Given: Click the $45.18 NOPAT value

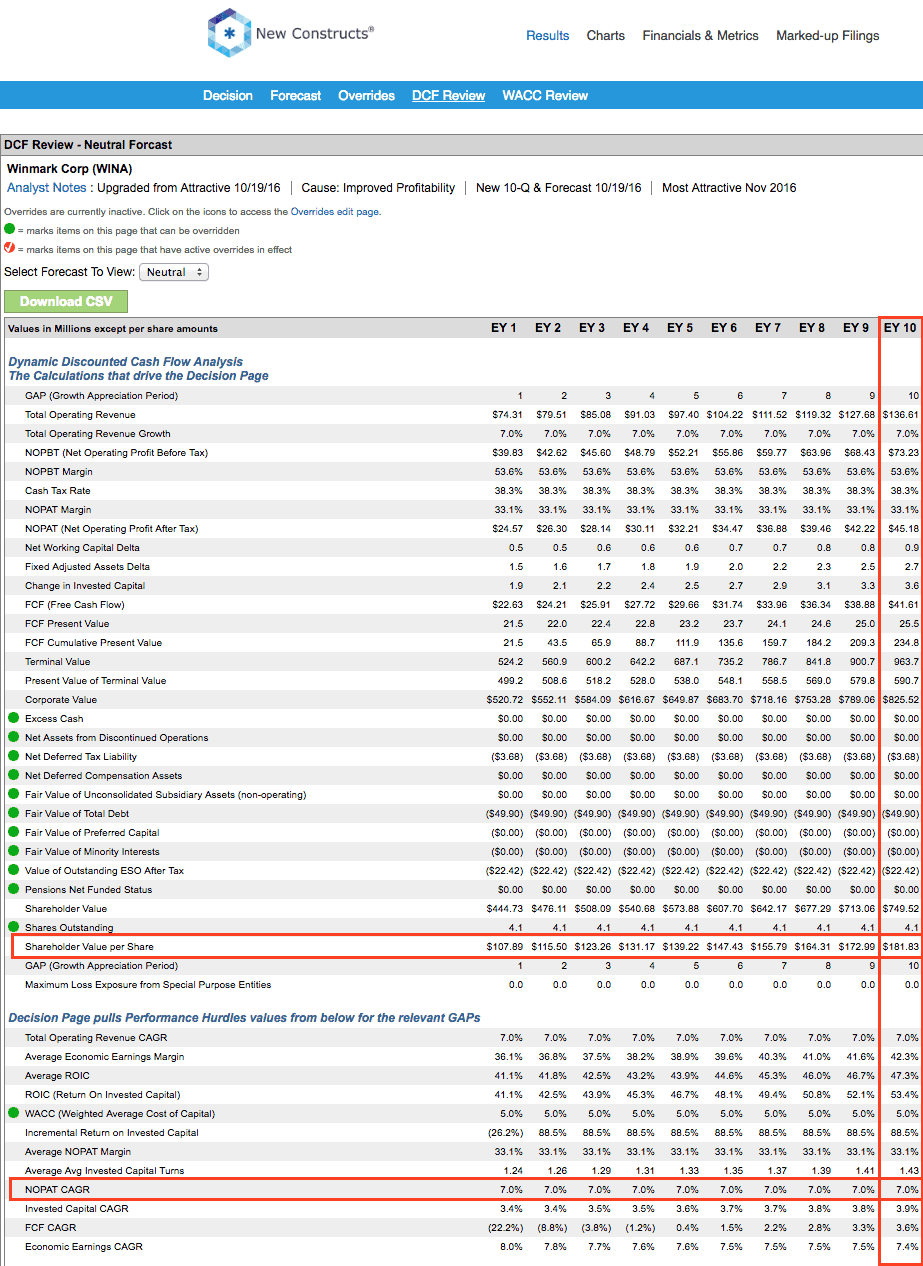Looking at the screenshot, I should [x=904, y=528].
